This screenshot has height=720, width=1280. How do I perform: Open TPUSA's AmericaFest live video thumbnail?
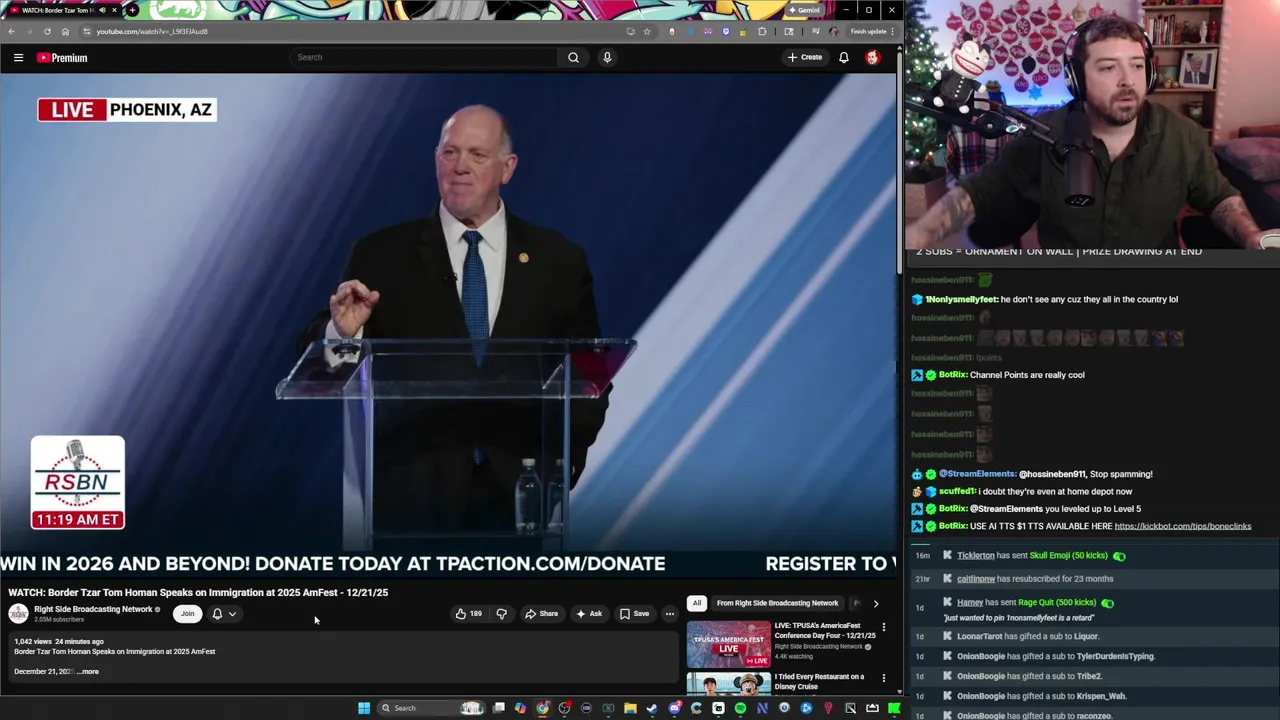point(728,644)
